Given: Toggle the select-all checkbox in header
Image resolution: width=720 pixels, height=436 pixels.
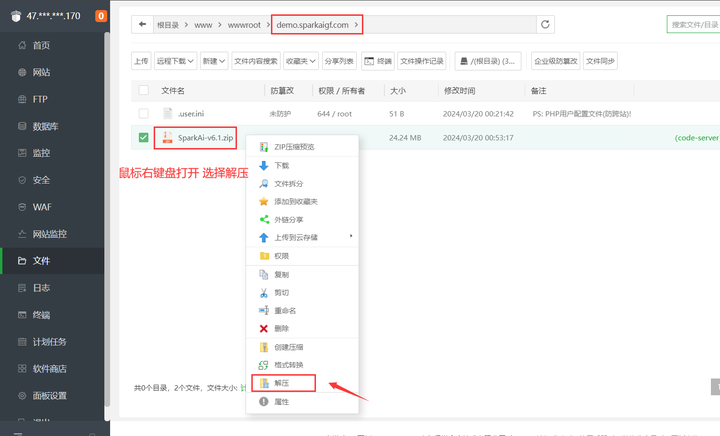Looking at the screenshot, I should [x=144, y=91].
